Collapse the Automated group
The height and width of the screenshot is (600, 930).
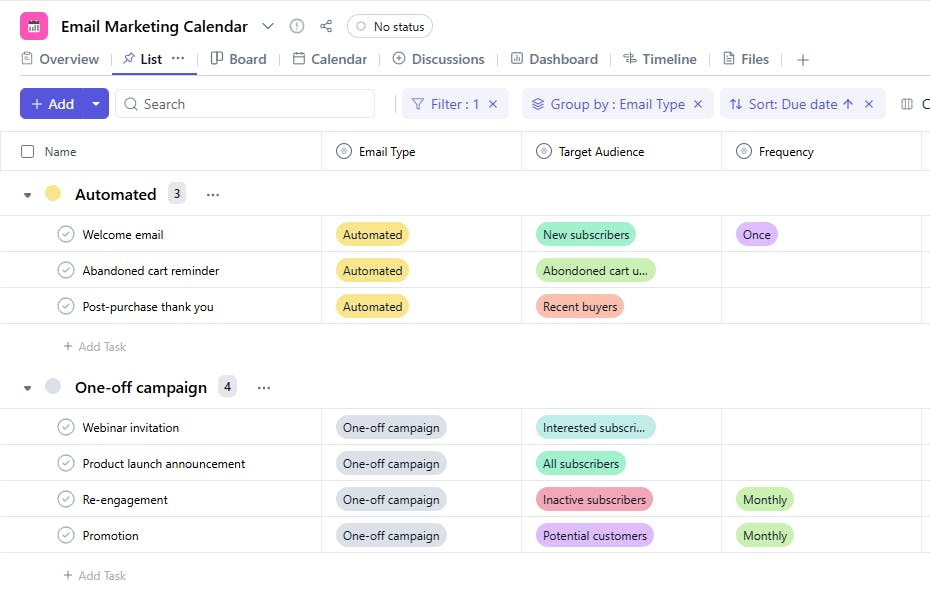click(x=28, y=195)
